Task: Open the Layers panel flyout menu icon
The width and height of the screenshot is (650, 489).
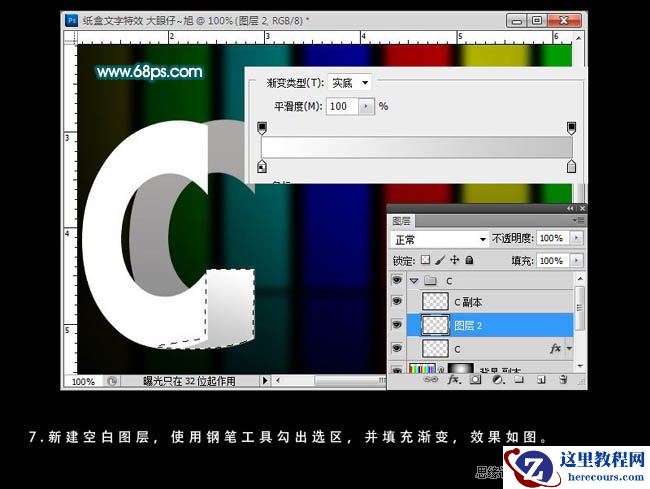Action: tap(578, 220)
